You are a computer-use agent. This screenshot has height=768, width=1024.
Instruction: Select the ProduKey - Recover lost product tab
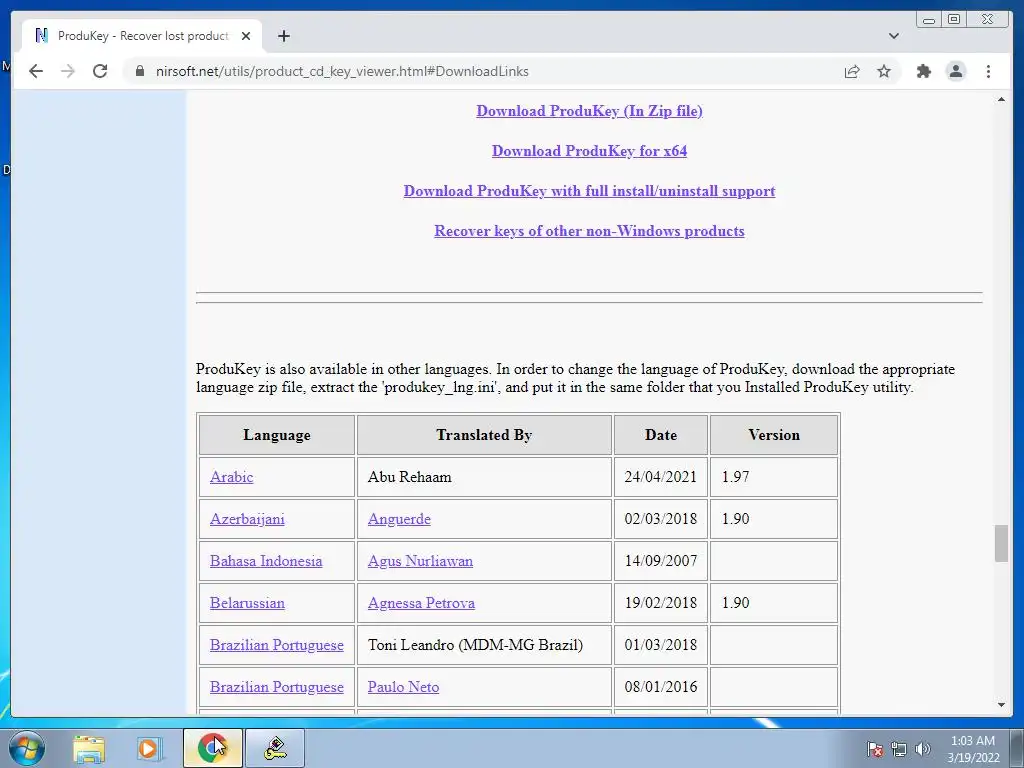142,36
